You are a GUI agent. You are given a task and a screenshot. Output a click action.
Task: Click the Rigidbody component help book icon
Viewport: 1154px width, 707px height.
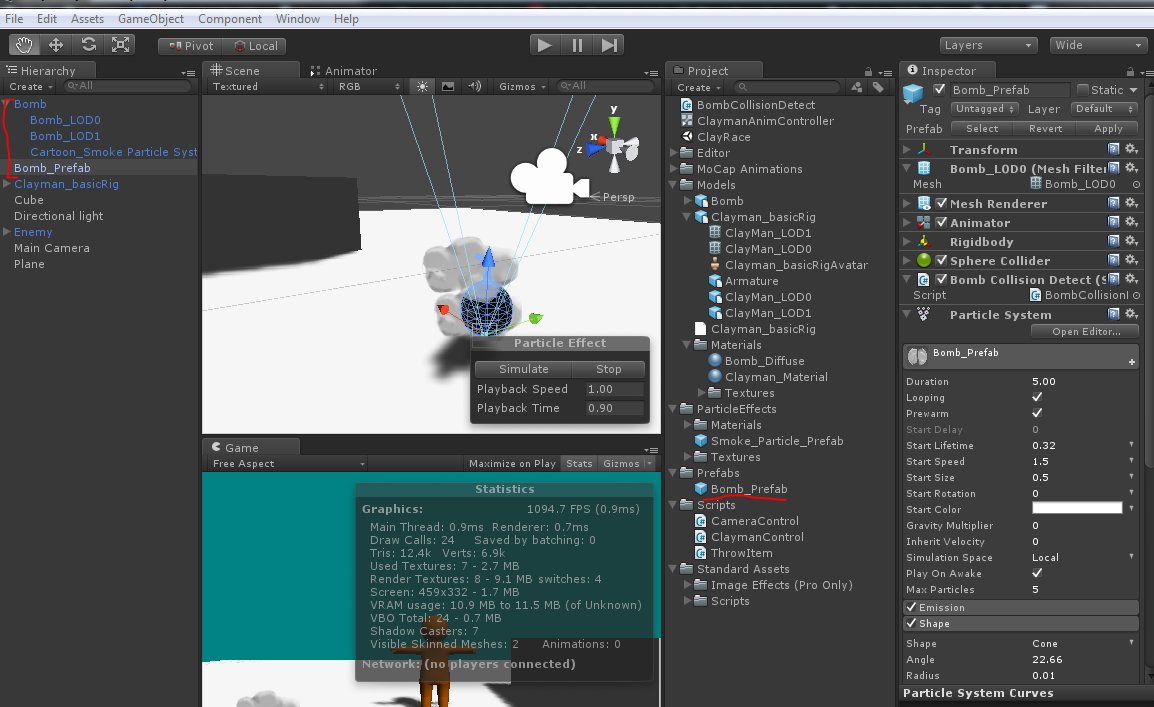click(x=1114, y=241)
